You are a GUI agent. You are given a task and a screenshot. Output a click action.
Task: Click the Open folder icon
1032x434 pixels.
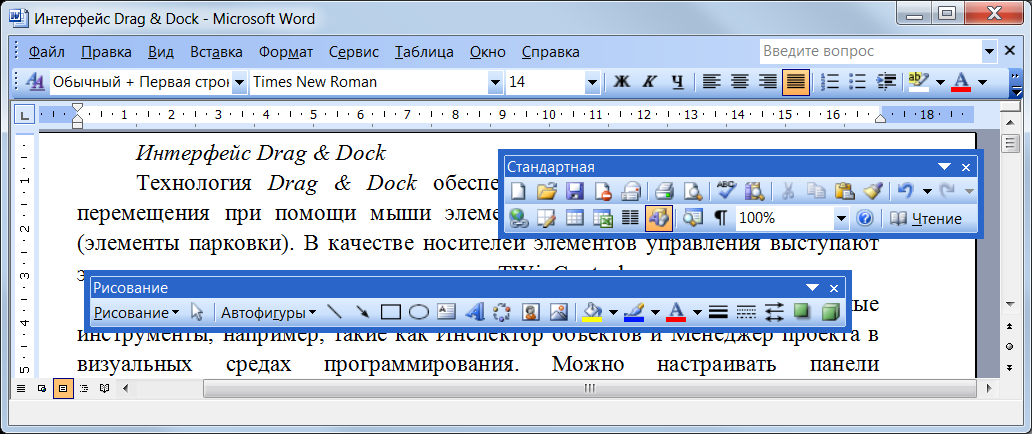pos(546,192)
